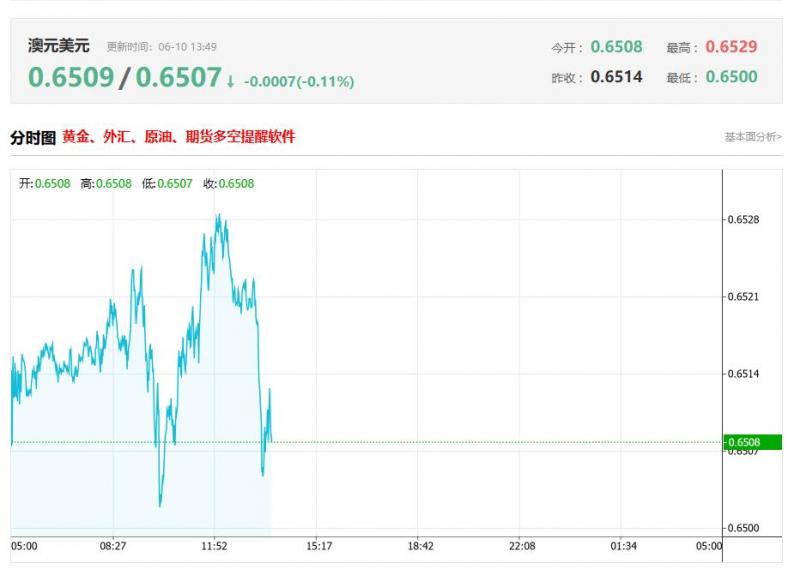The image size is (800, 587).
Task: Click chart legend 低:0.6507
Action: [167, 184]
